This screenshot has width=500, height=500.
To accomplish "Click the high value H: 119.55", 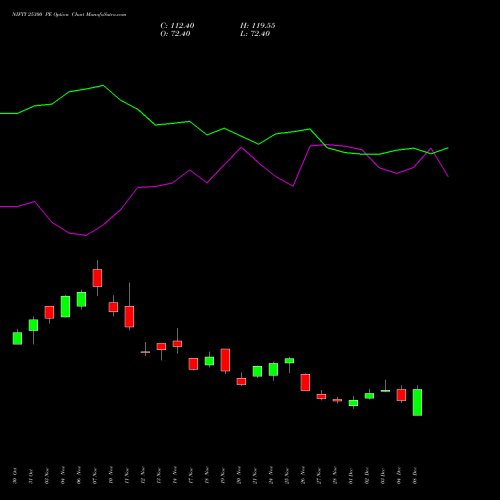I will coord(258,26).
